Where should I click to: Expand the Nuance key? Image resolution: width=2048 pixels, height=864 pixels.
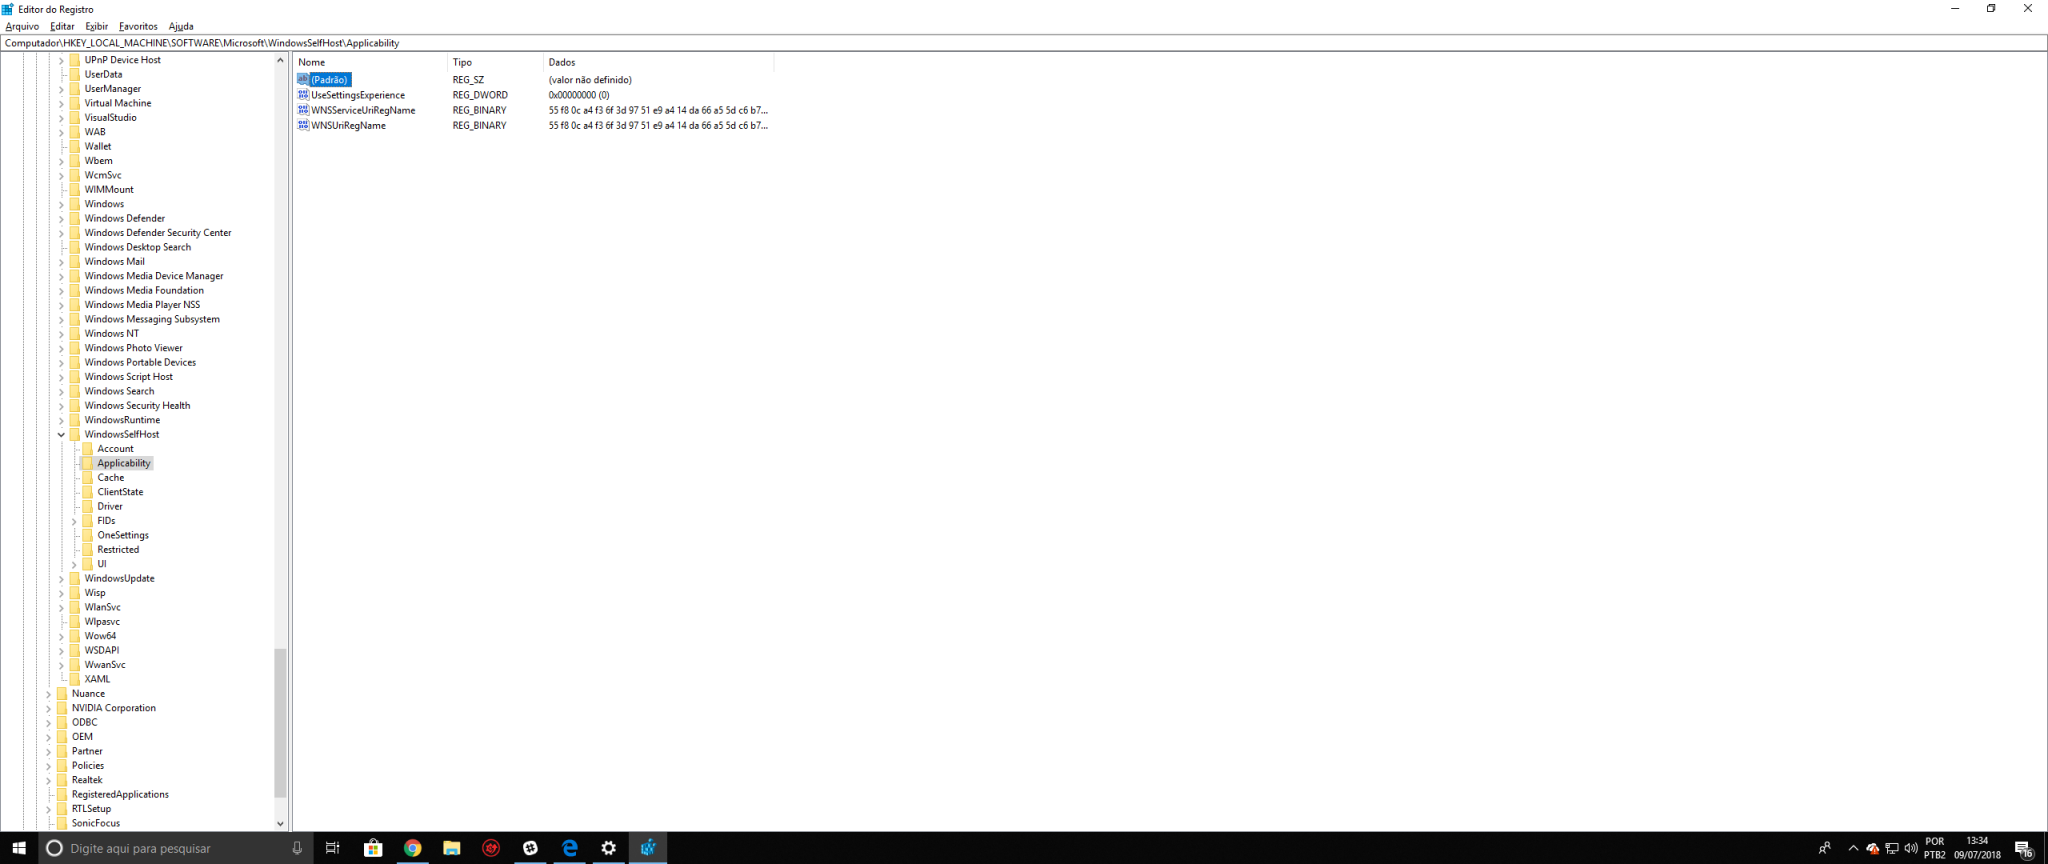point(48,694)
